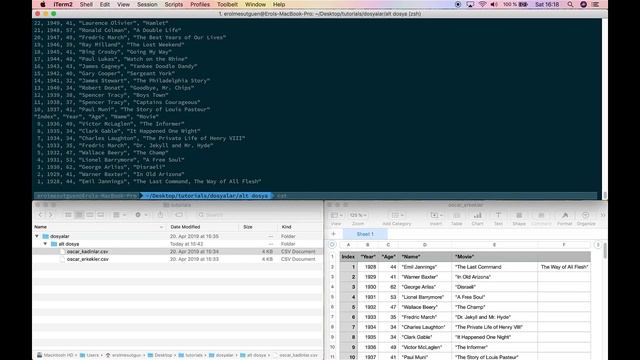This screenshot has height=360, width=640.
Task: Click the "Clark Gable" cell in Numbers
Action: click(x=425, y=337)
